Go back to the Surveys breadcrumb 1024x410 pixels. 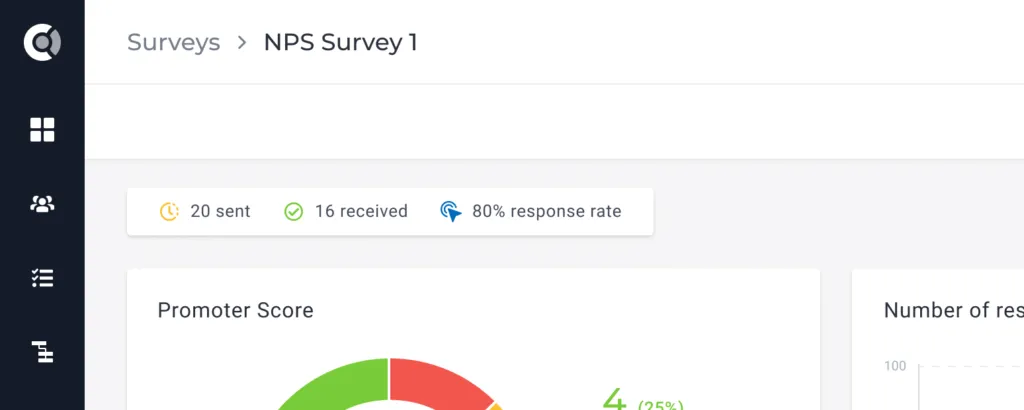[174, 42]
